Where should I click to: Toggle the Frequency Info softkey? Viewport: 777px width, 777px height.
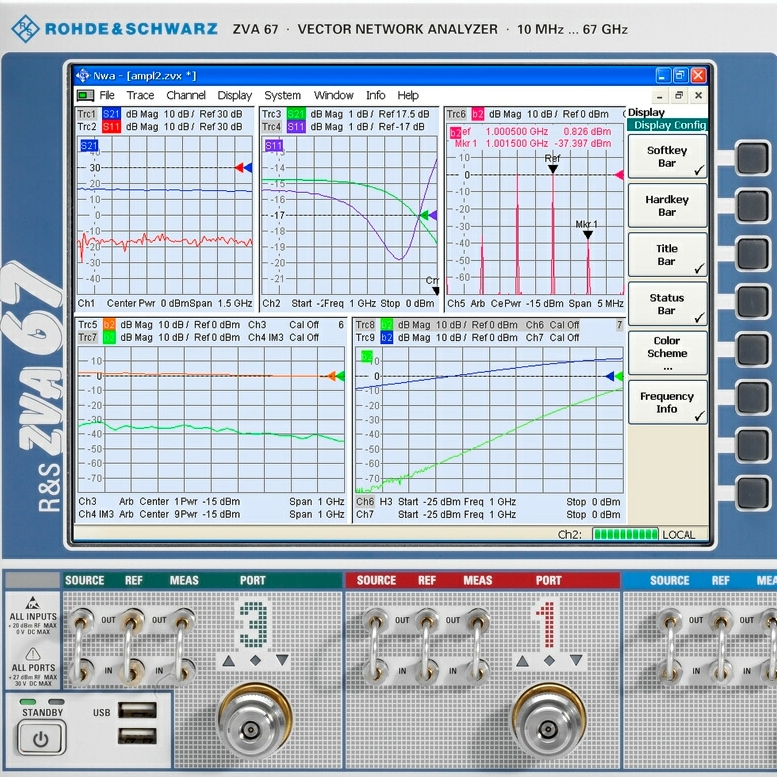[x=667, y=402]
